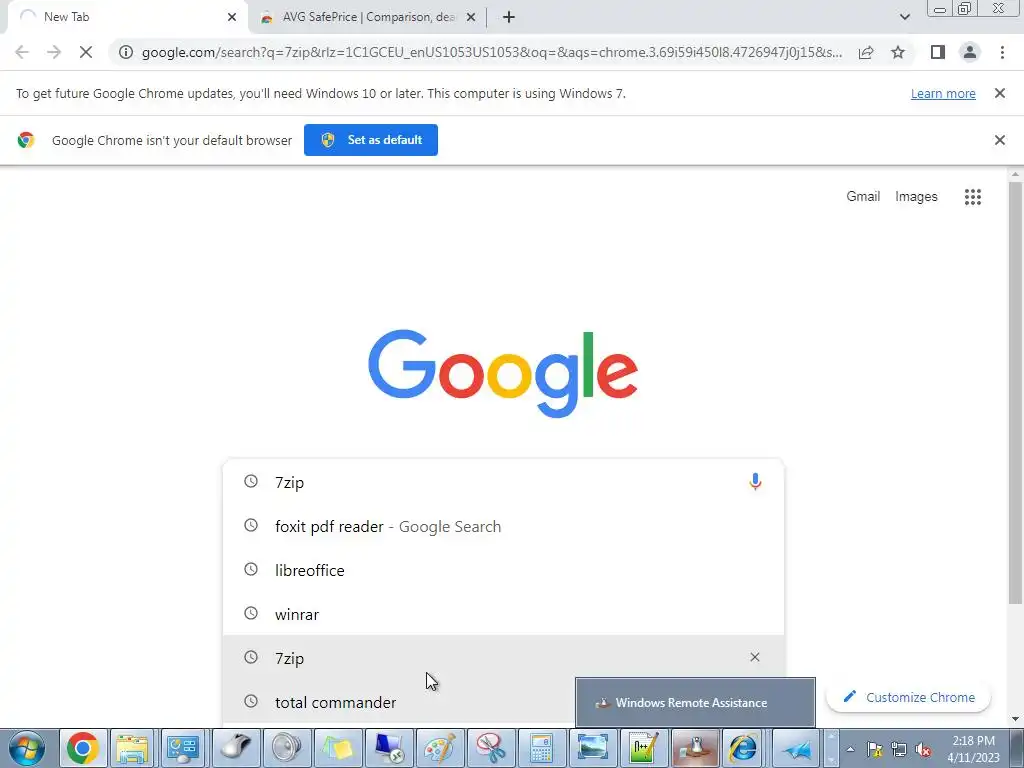The image size is (1024, 768).
Task: Open the Windows Start menu
Action: tap(27, 748)
